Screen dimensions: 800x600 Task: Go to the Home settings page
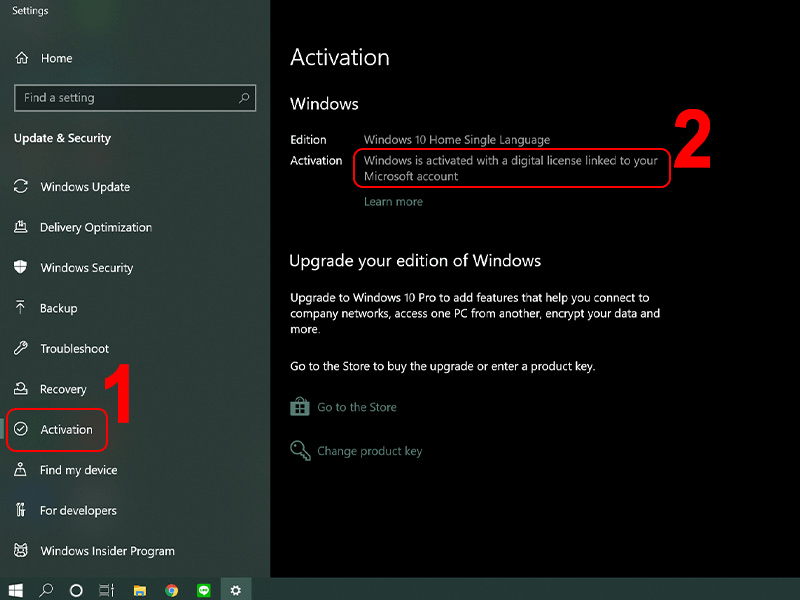[56, 58]
